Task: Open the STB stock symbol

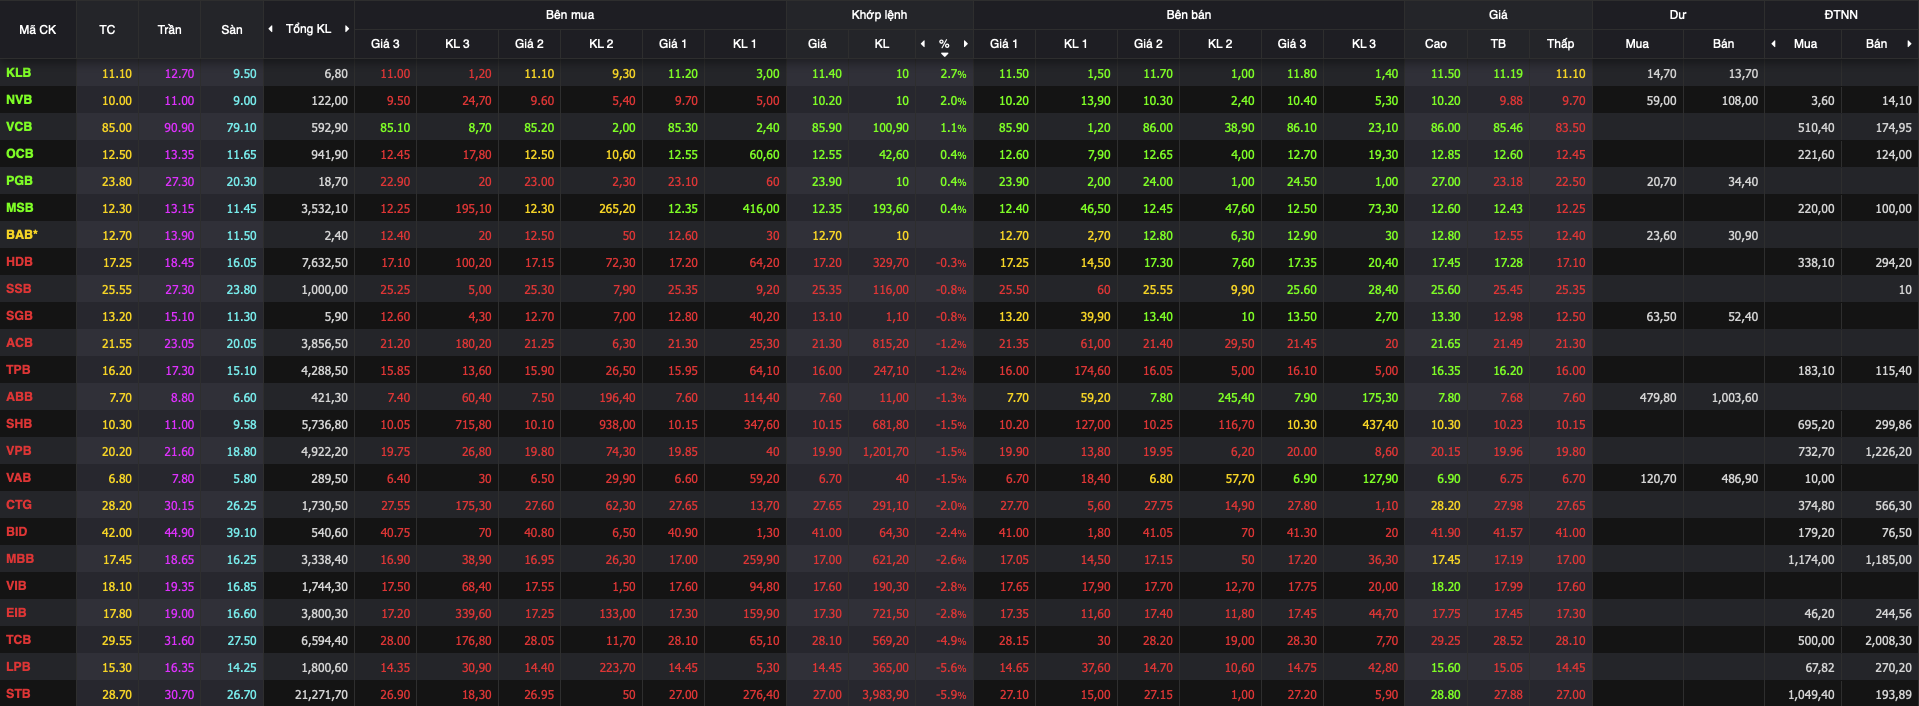Action: point(18,694)
